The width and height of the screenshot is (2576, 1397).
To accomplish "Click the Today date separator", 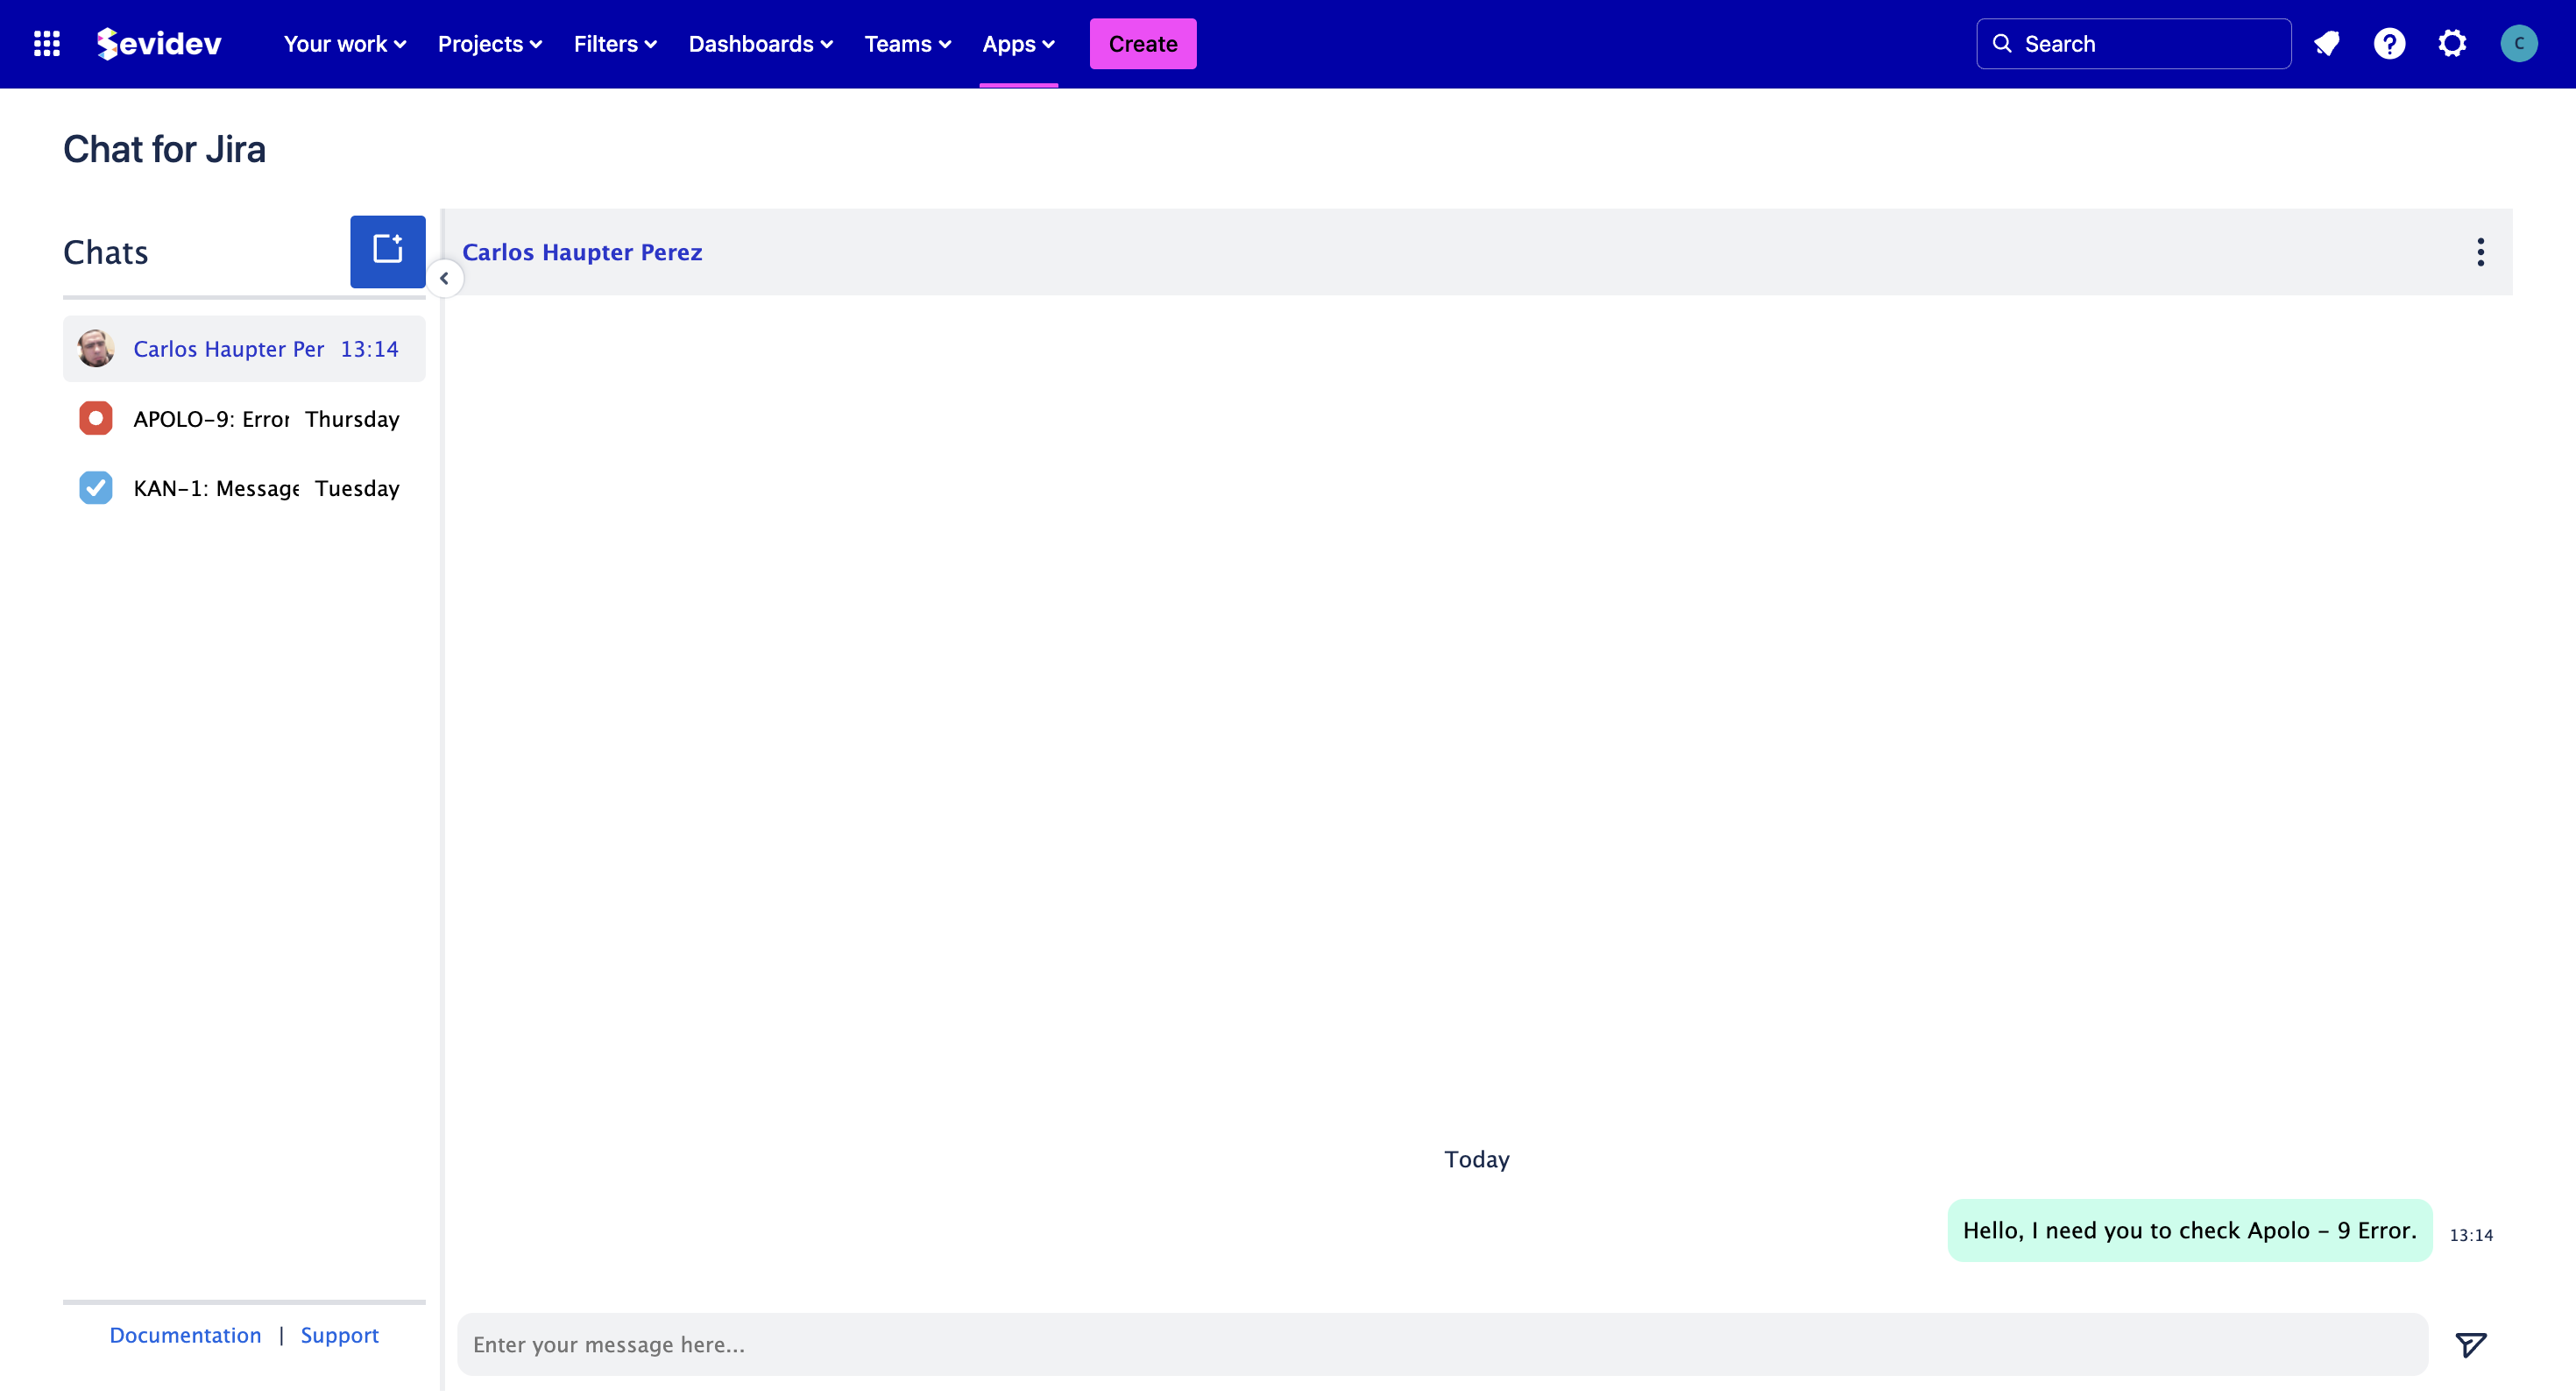I will [x=1476, y=1161].
